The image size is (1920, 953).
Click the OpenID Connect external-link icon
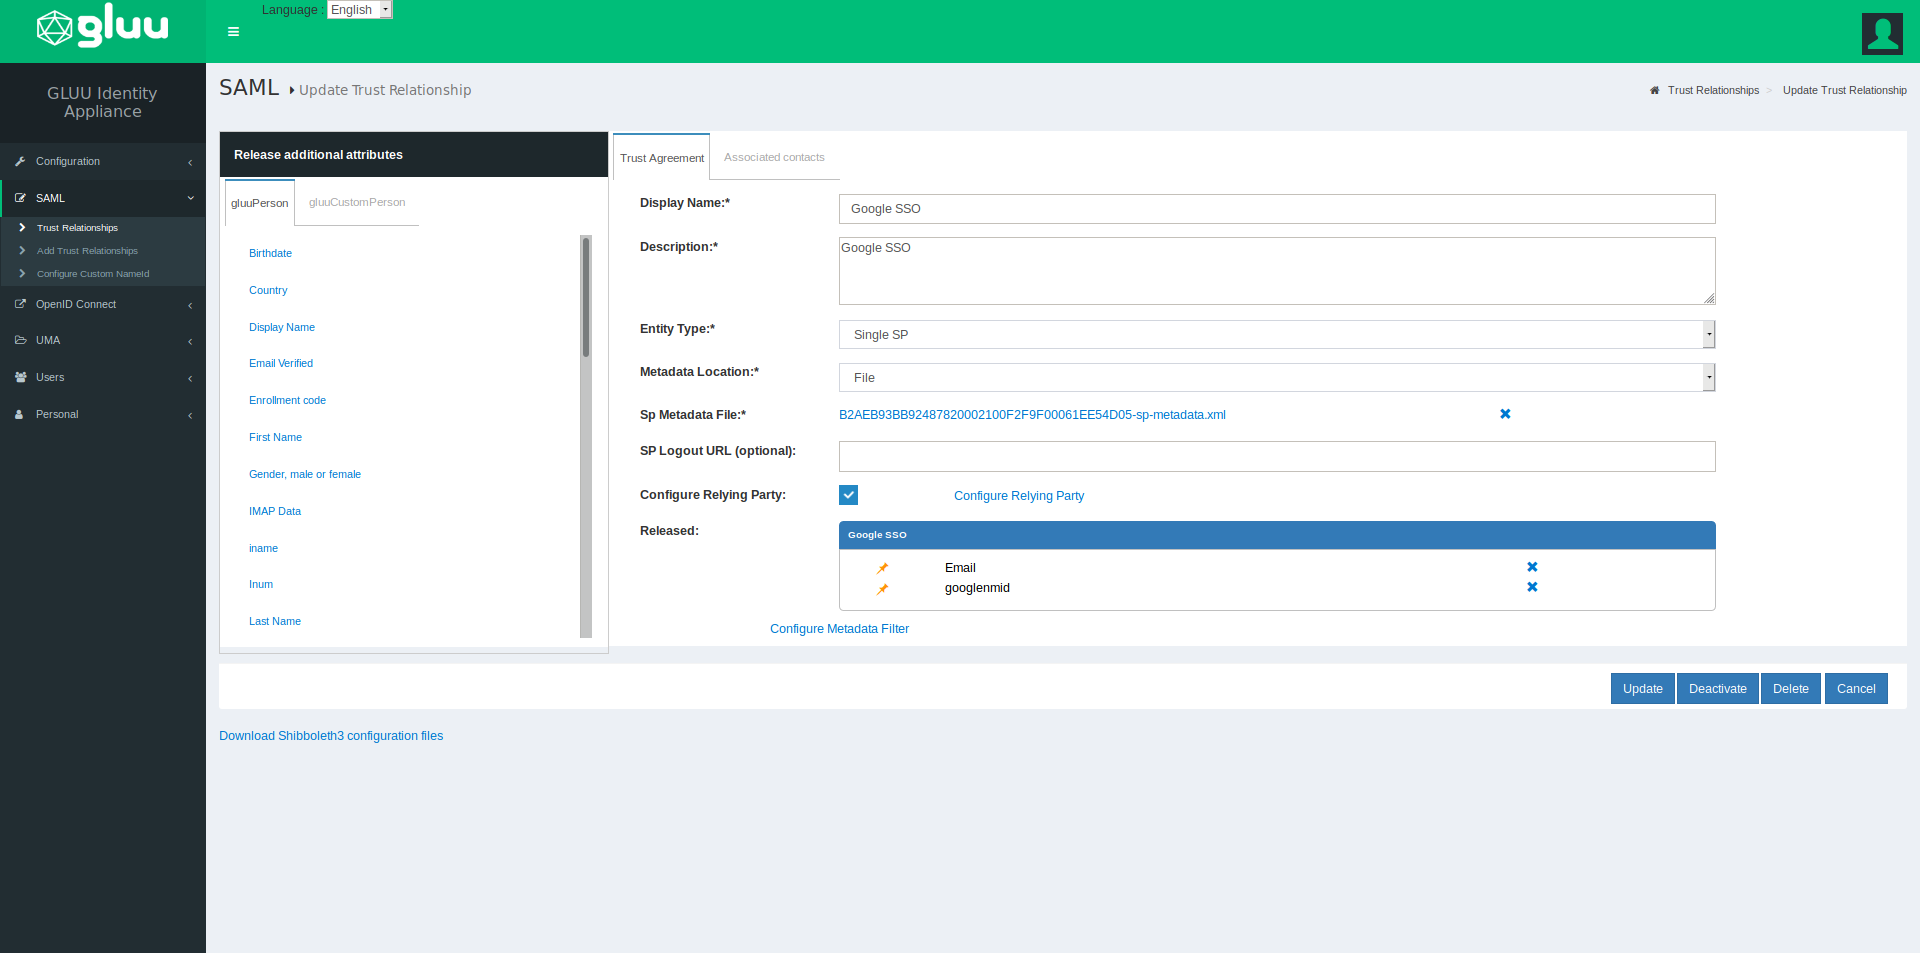(20, 304)
